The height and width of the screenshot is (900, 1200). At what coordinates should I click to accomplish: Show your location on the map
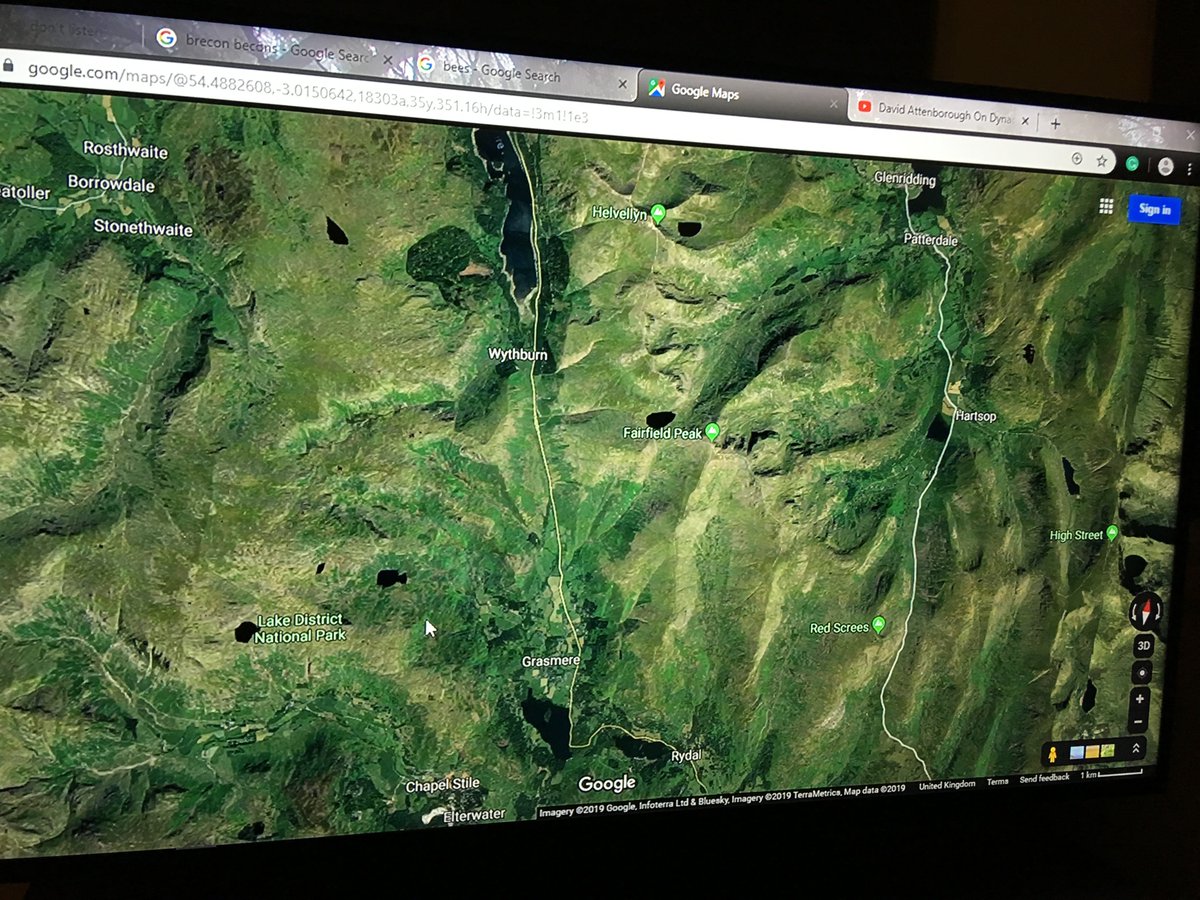(1142, 672)
